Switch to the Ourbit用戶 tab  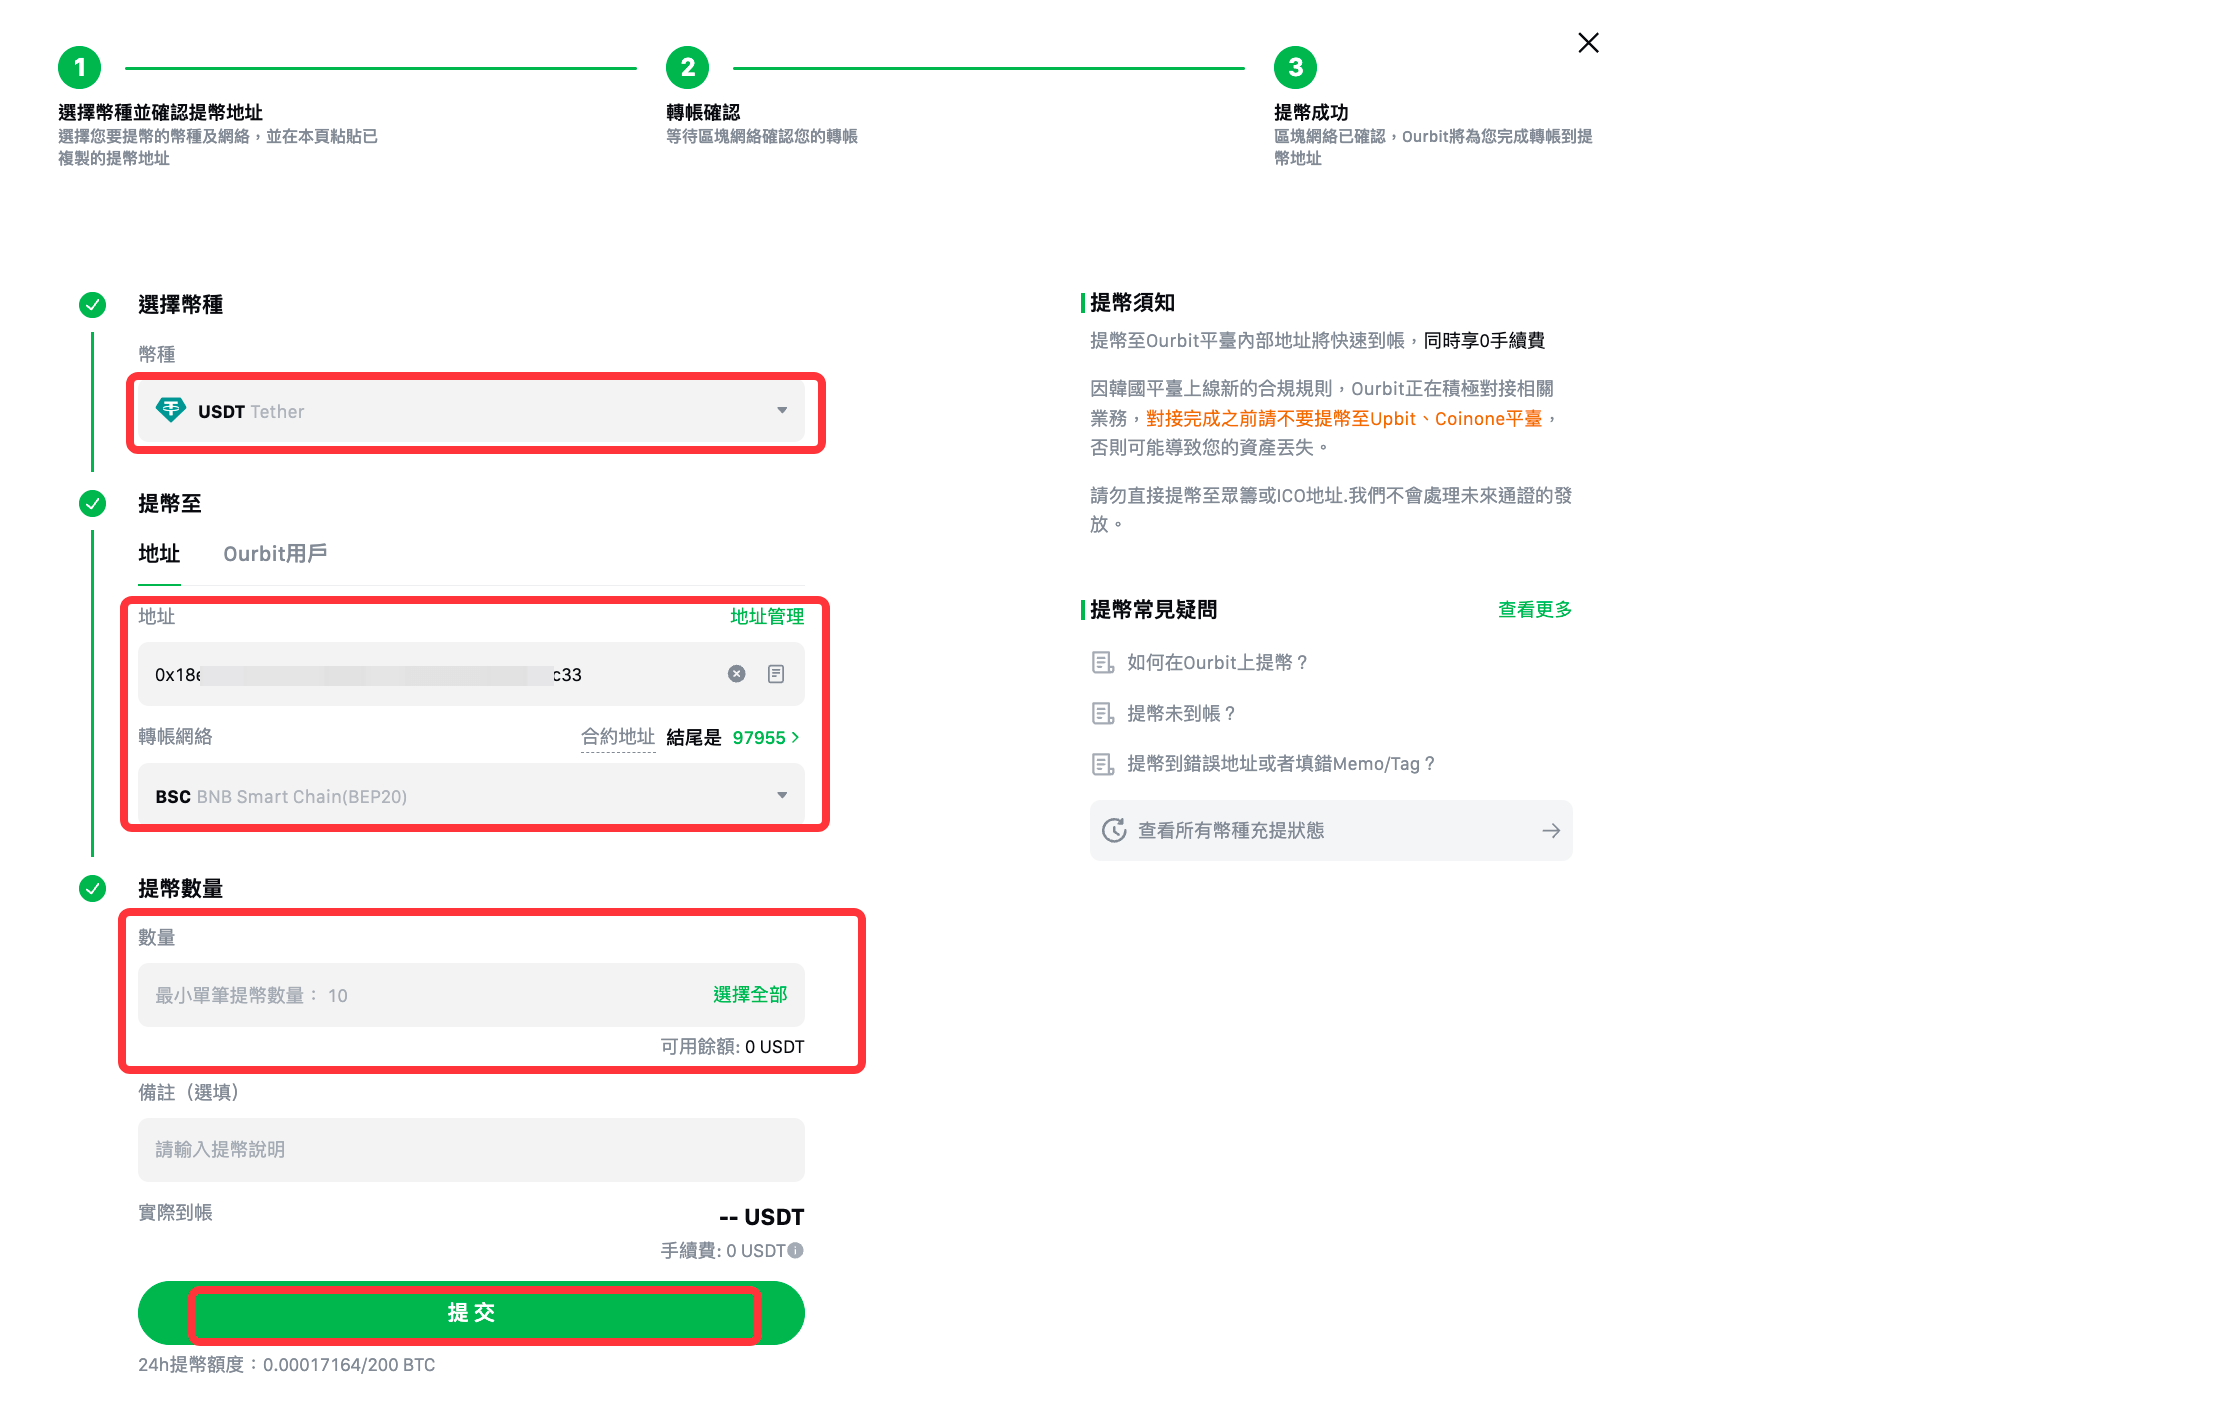point(275,554)
